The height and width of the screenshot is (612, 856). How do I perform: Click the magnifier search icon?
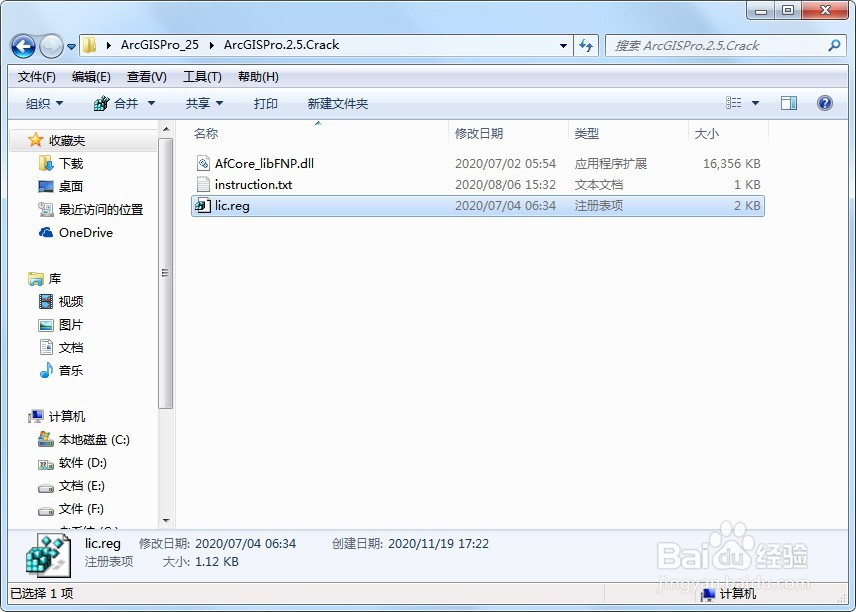point(834,45)
